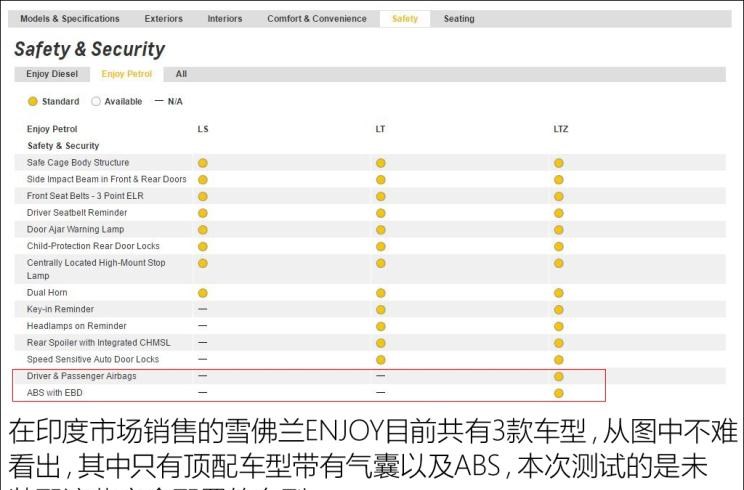
Task: Click the Safety & Security page heading
Action: click(x=89, y=49)
